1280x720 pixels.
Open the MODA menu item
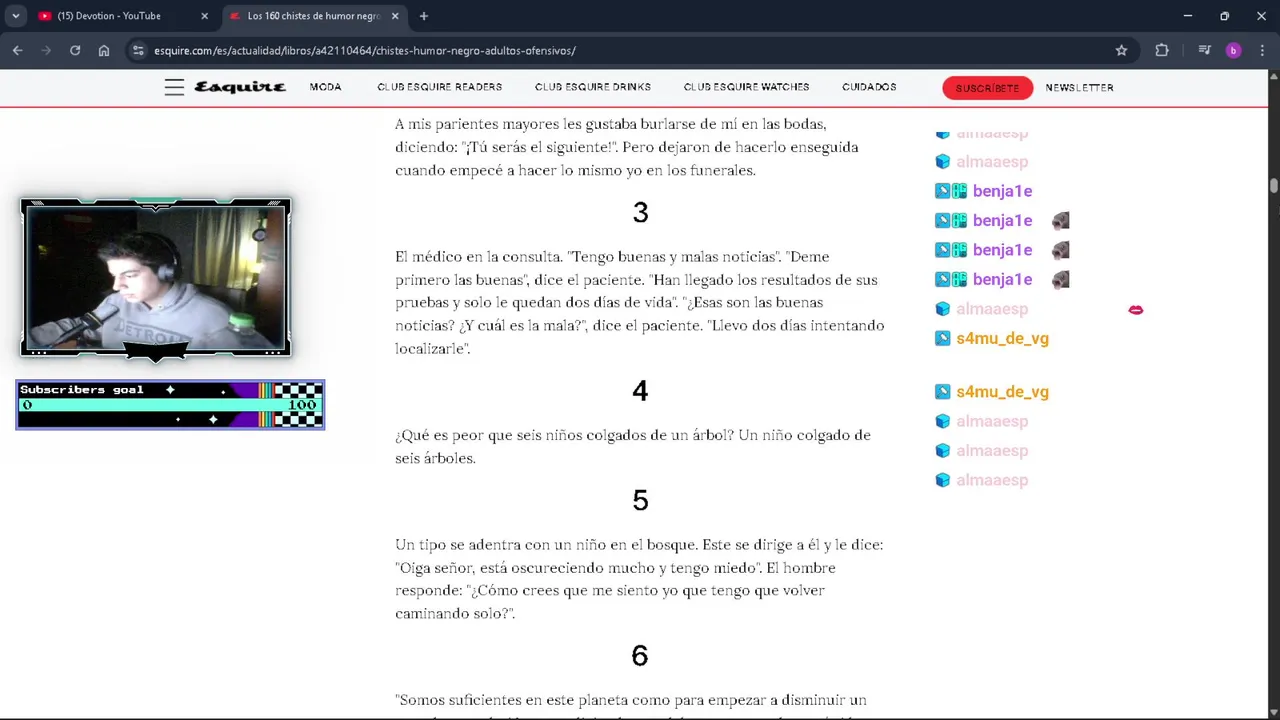326,87
